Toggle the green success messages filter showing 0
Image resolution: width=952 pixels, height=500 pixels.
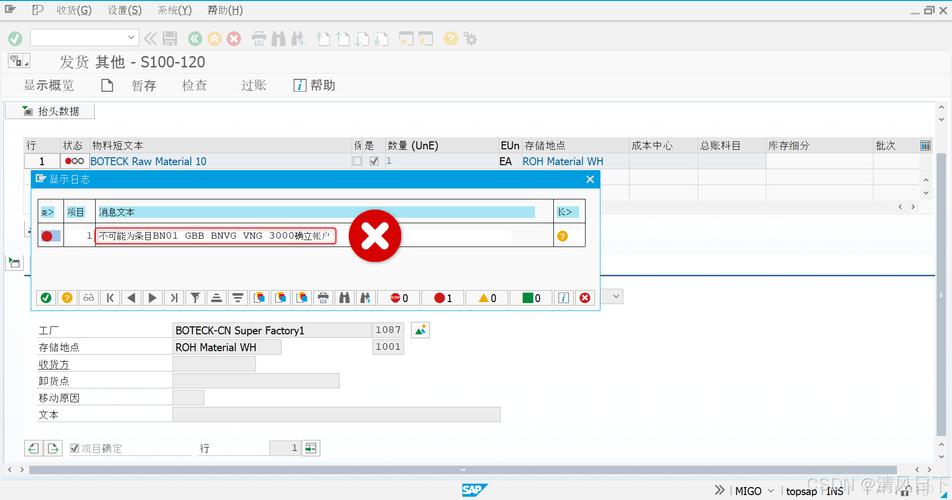[531, 298]
